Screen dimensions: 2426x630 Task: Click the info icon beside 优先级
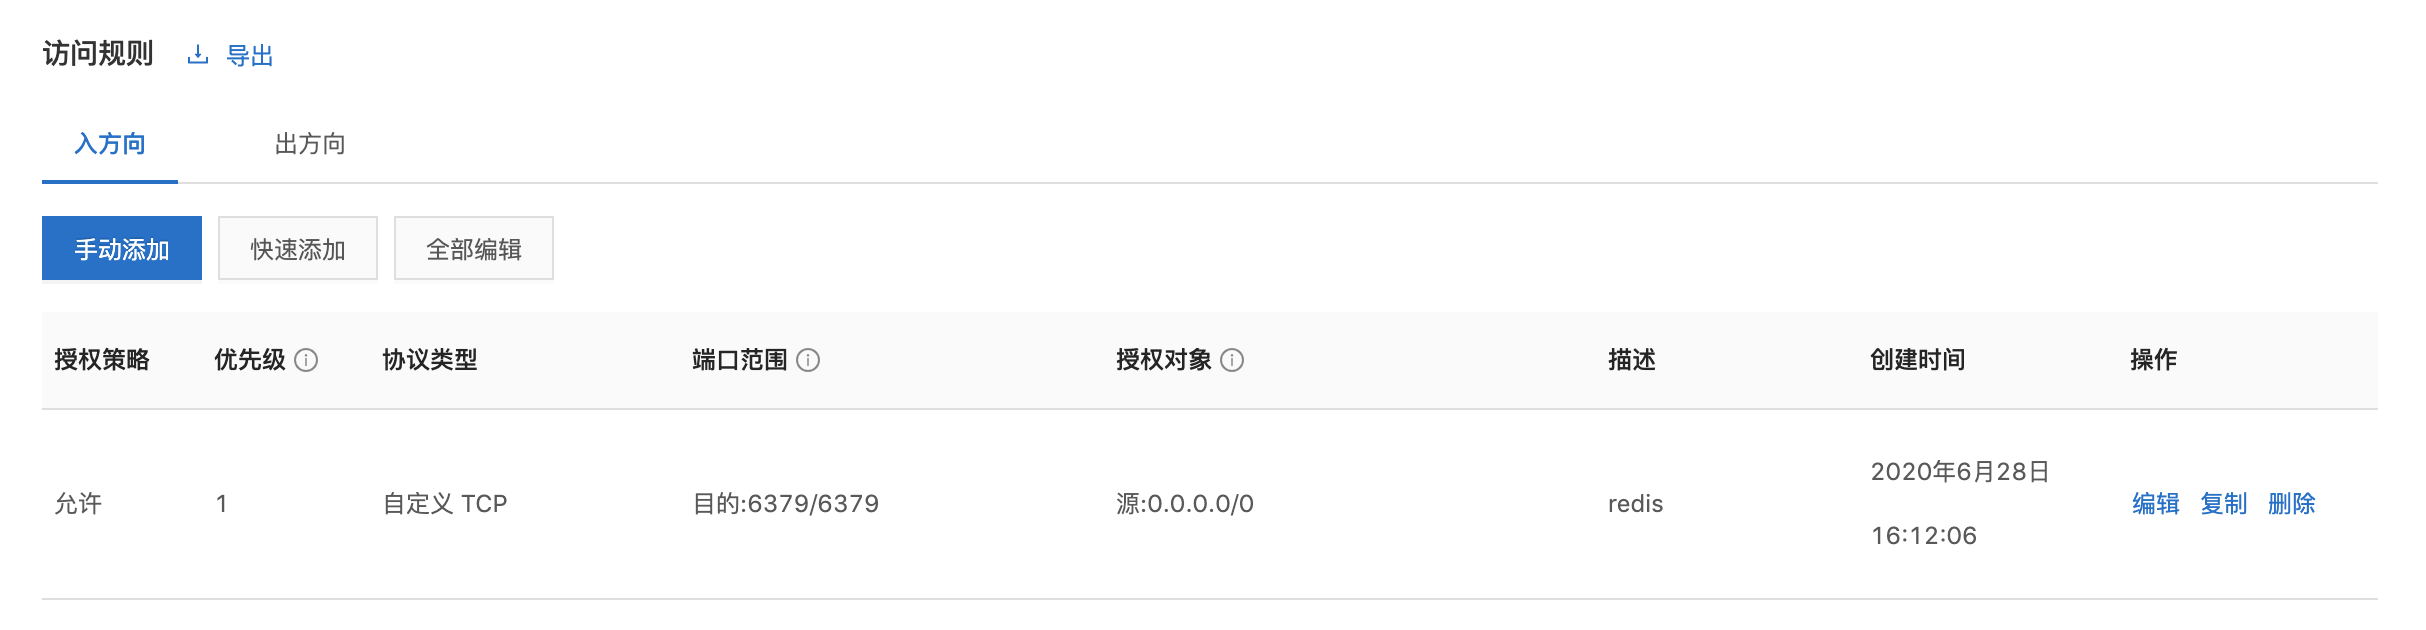coord(307,360)
